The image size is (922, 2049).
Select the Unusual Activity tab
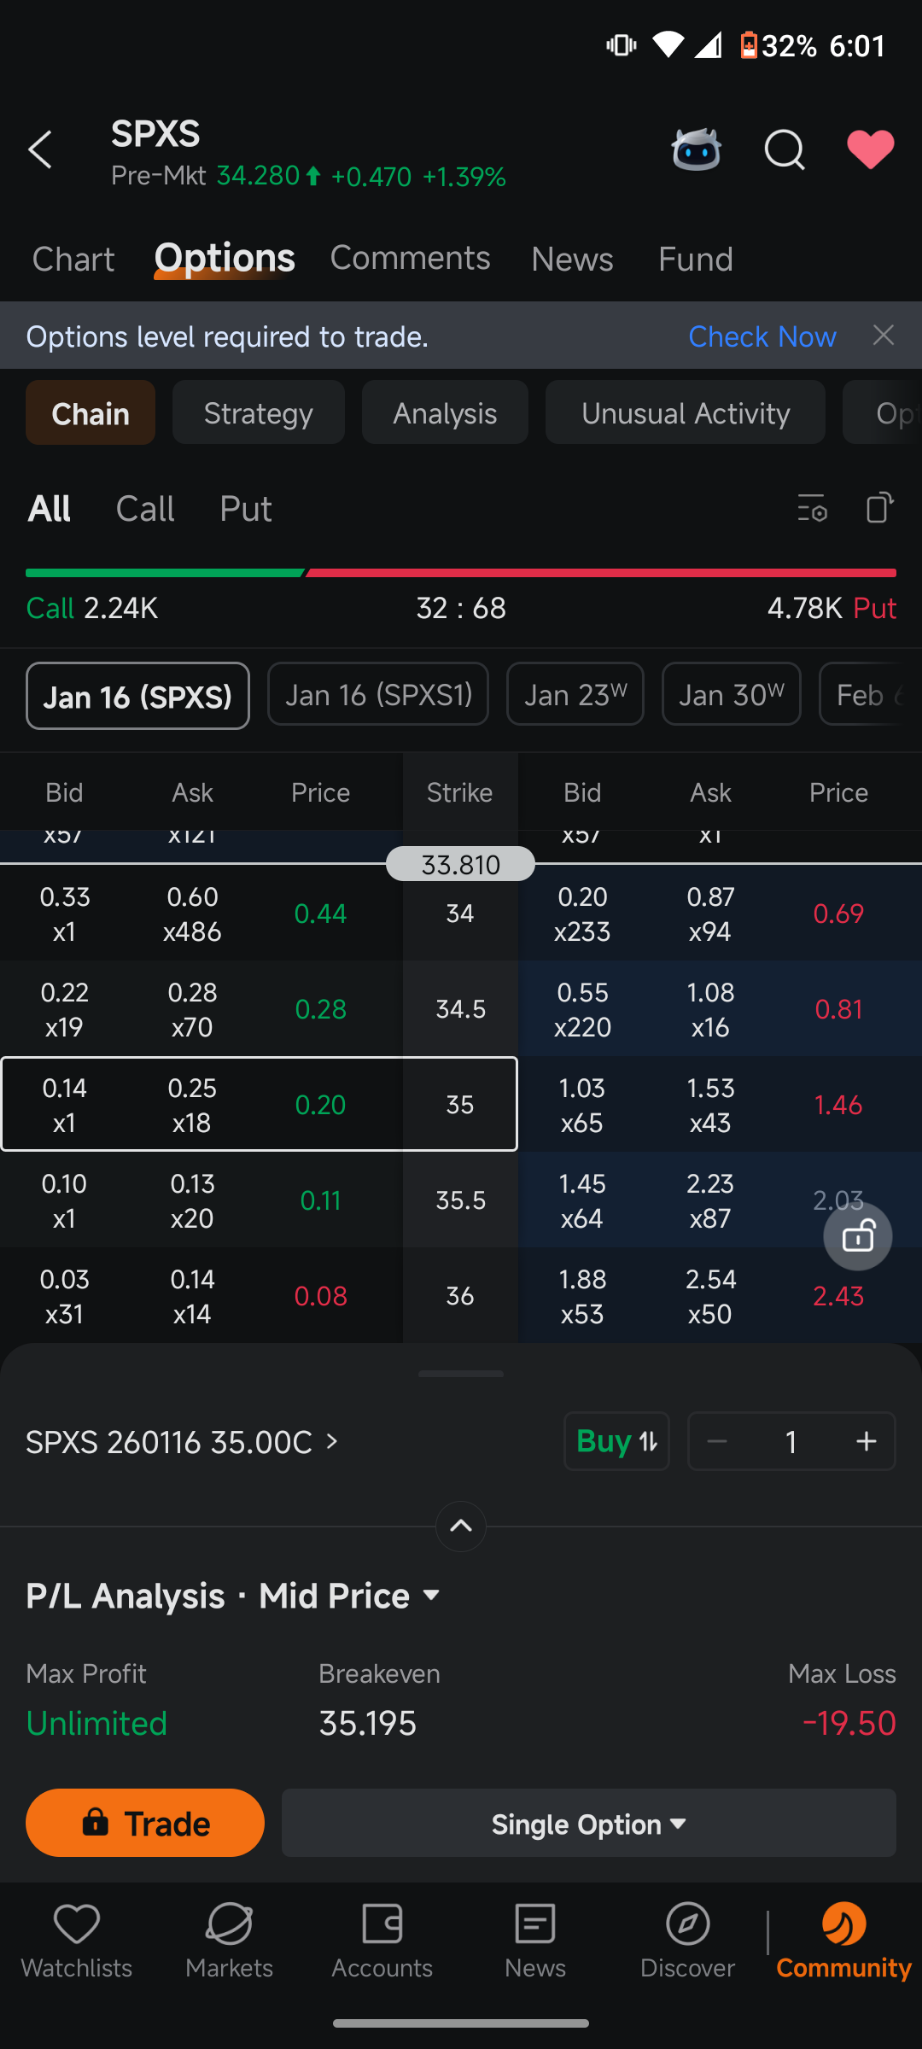point(685,414)
